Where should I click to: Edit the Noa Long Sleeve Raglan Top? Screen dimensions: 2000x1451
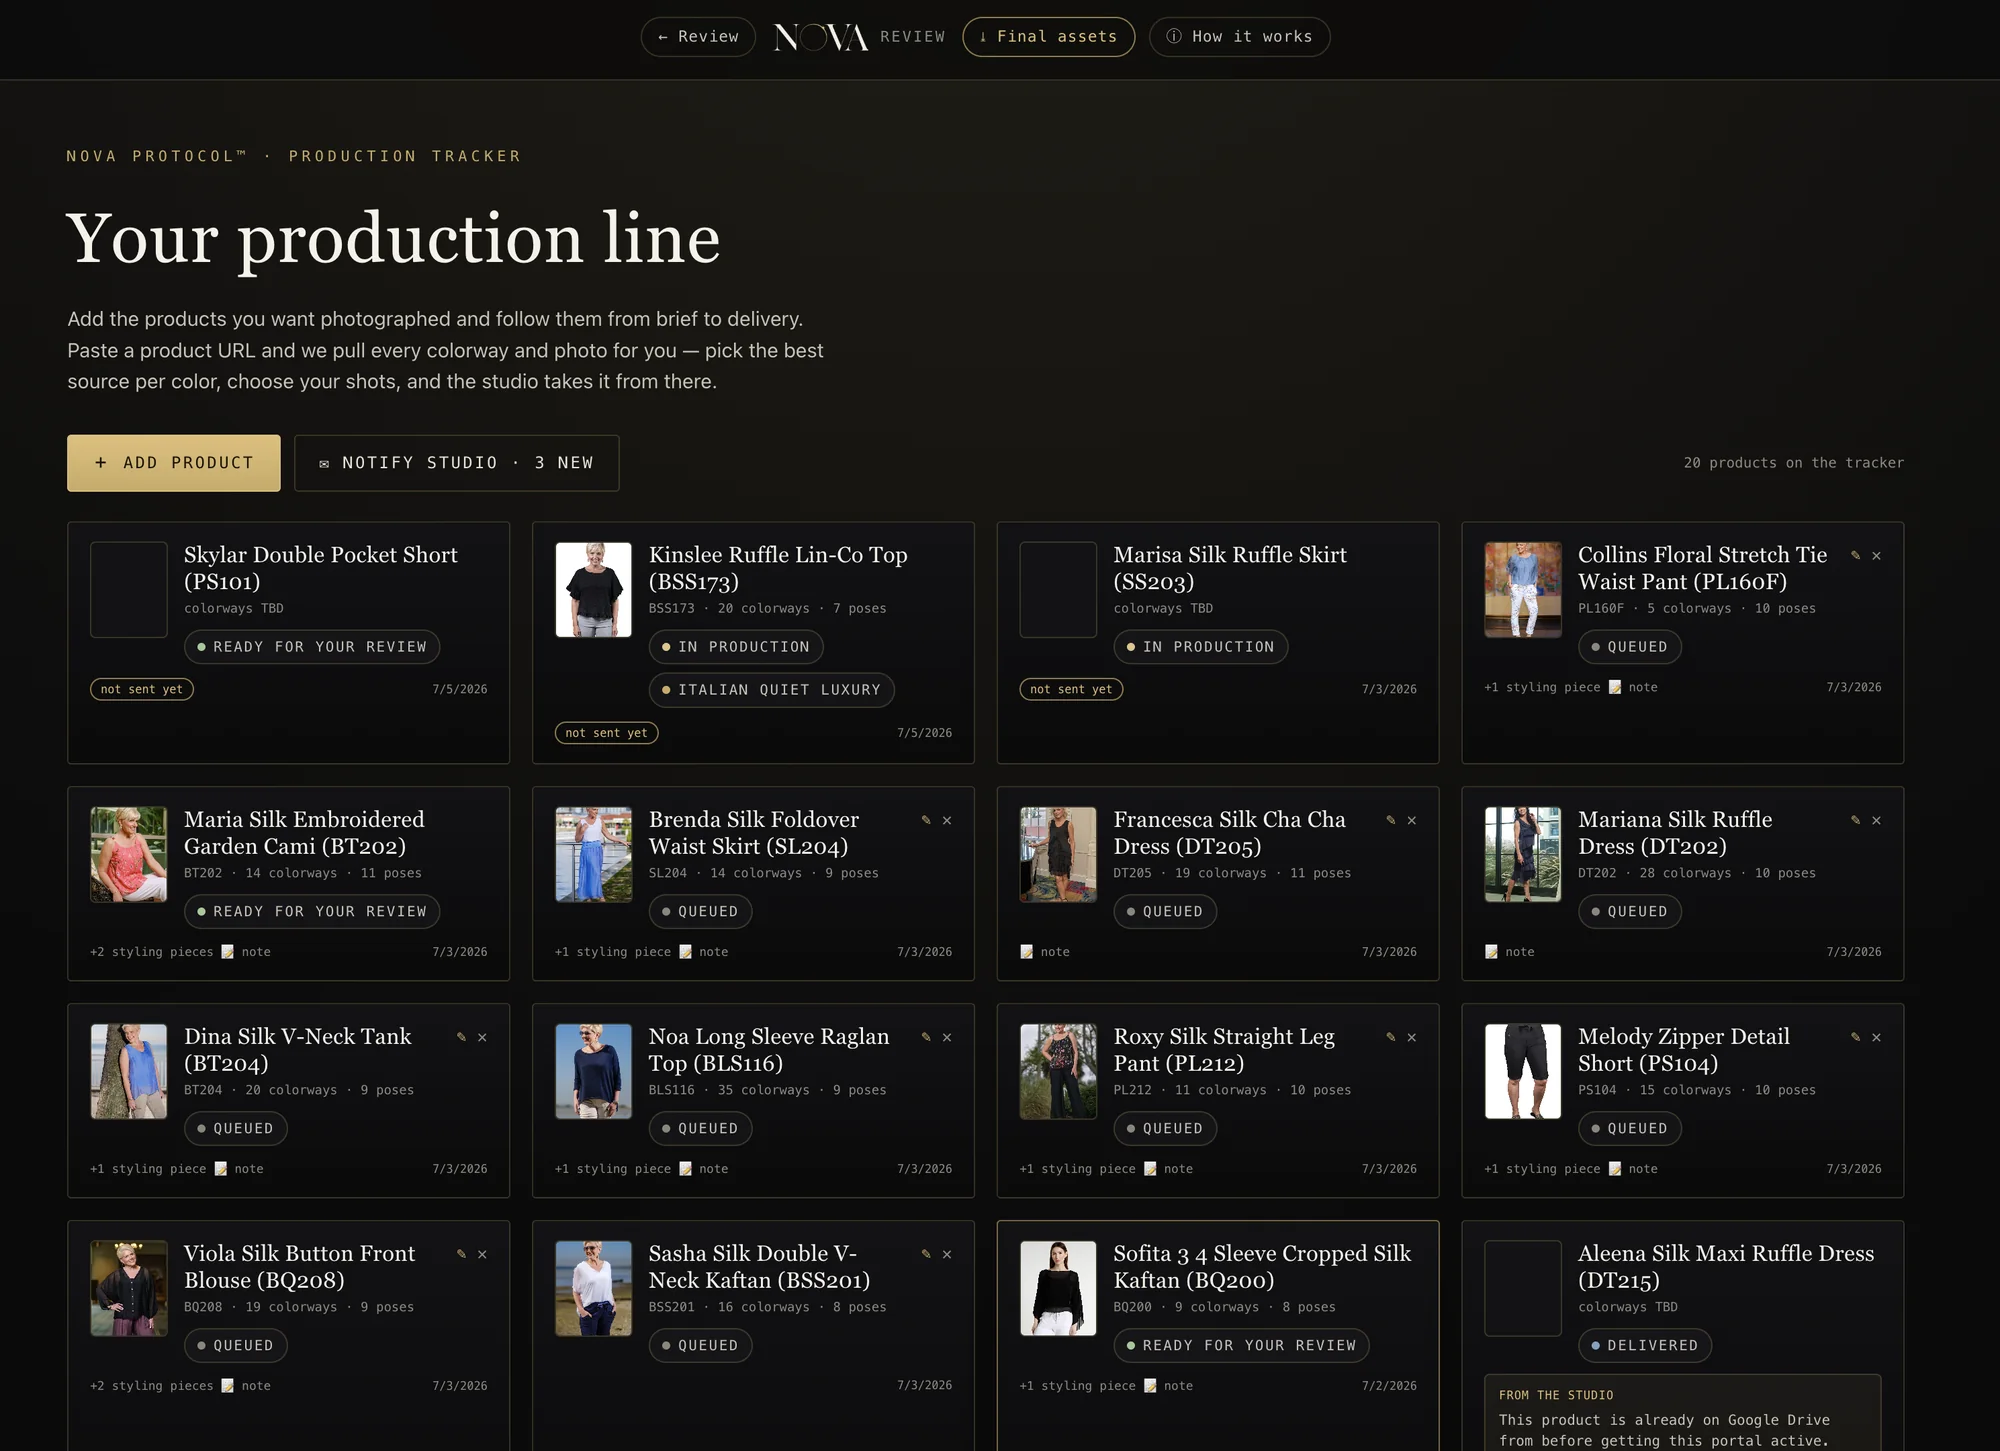(926, 1037)
